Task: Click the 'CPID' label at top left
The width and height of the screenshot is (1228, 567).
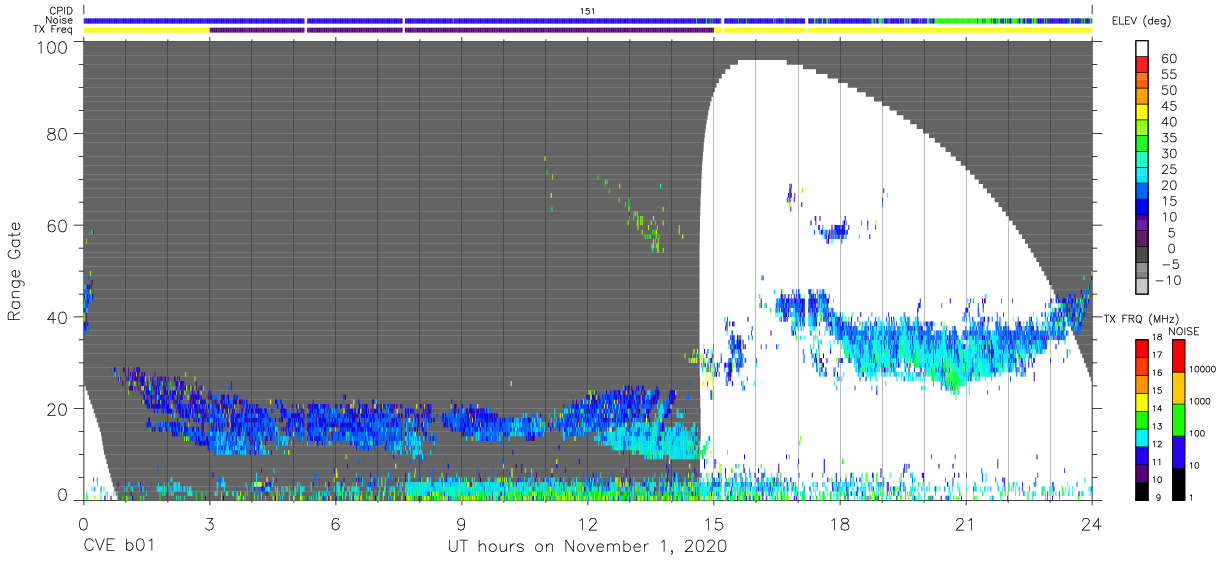Action: click(61, 10)
